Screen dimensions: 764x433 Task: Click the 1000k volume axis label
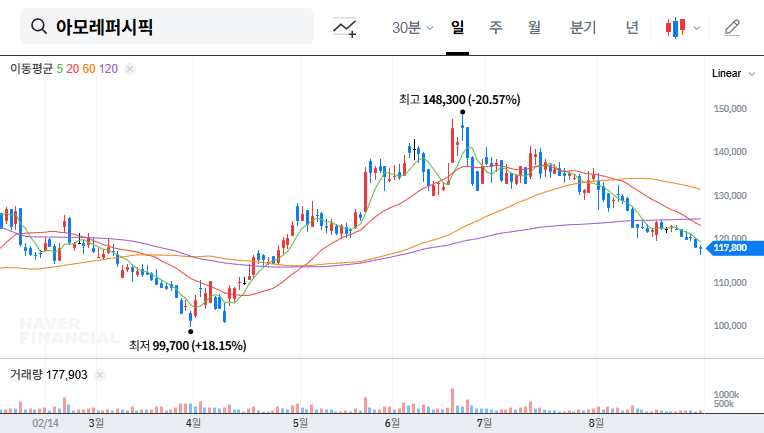coord(726,395)
